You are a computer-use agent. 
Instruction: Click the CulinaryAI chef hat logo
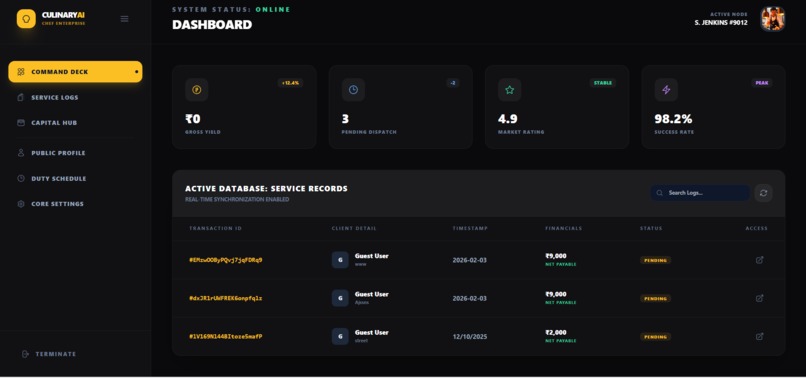pos(26,19)
